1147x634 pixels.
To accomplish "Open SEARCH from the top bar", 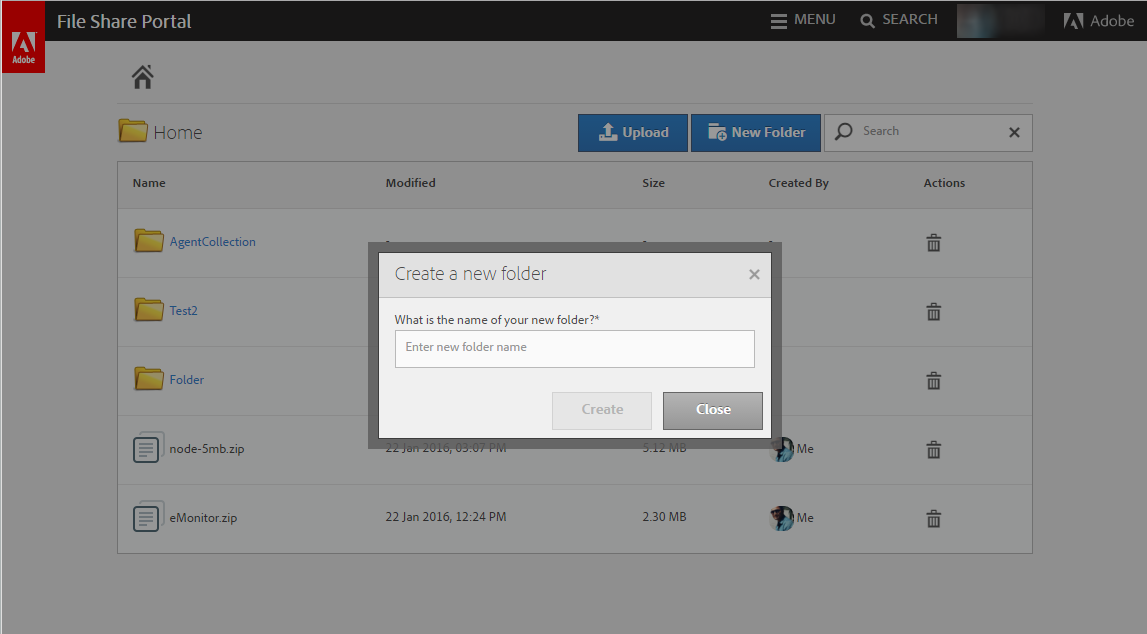I will [898, 19].
